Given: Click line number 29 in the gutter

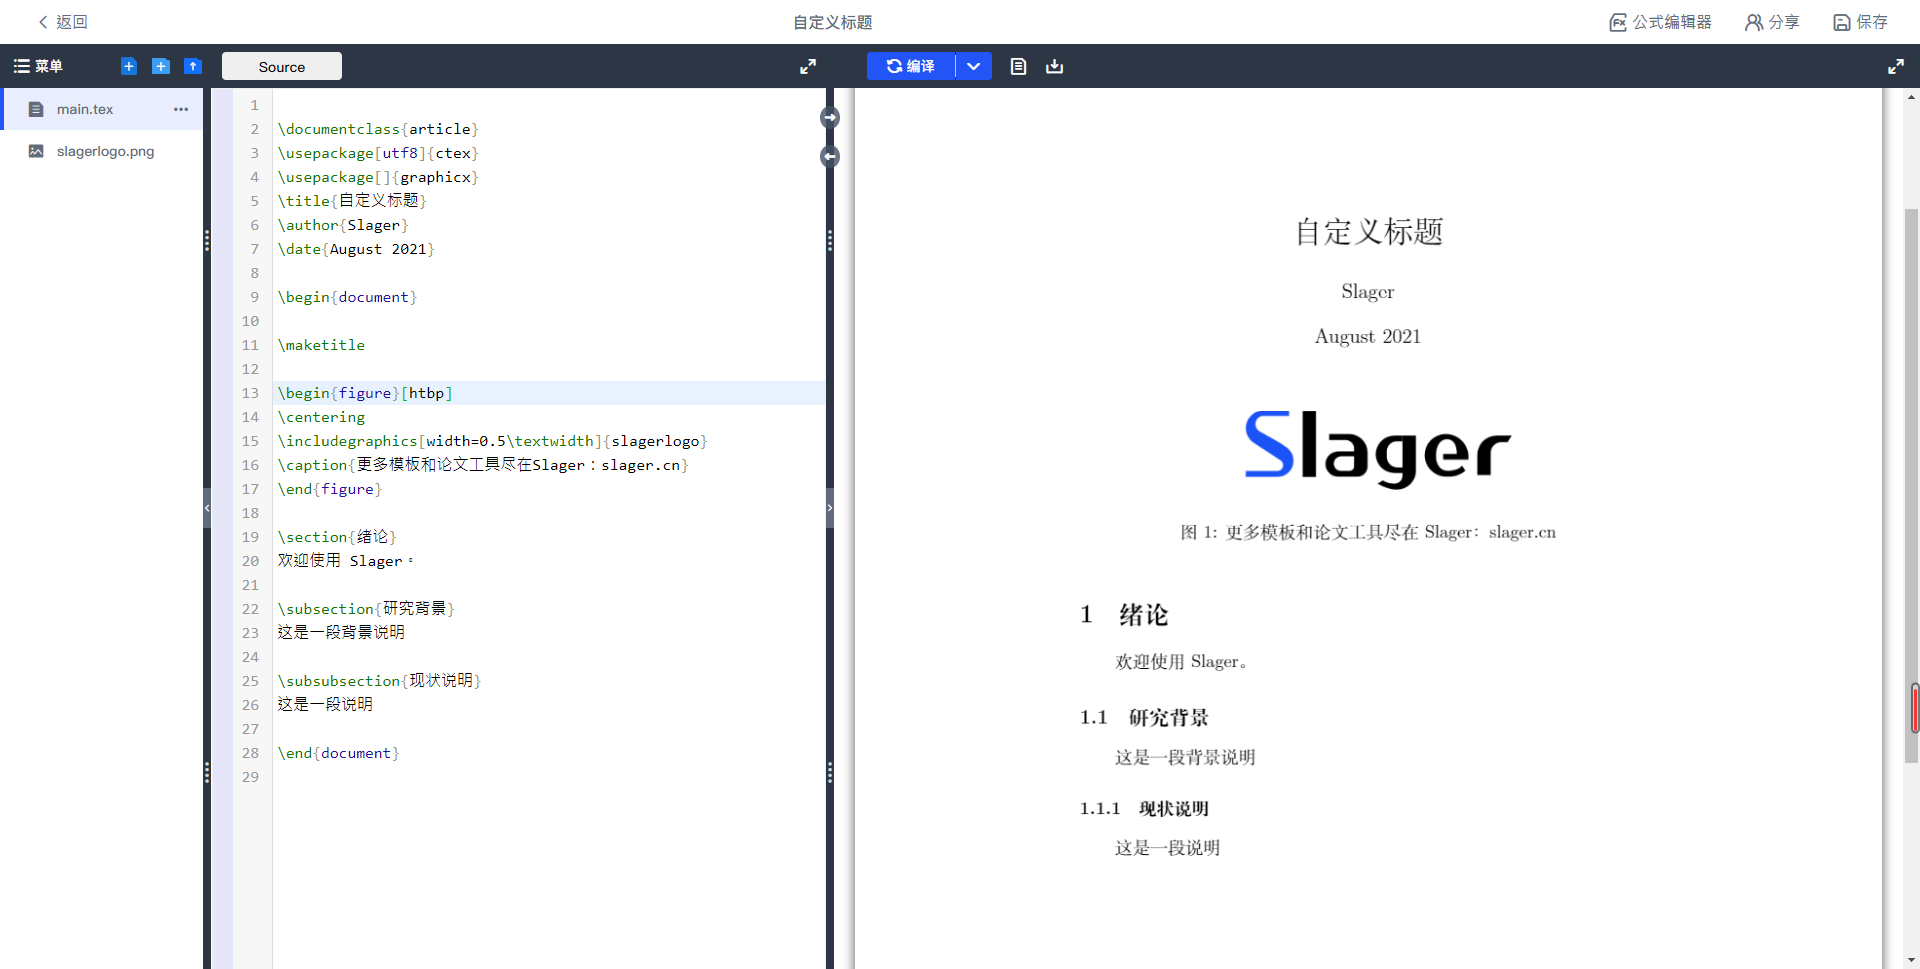Looking at the screenshot, I should pyautogui.click(x=250, y=777).
